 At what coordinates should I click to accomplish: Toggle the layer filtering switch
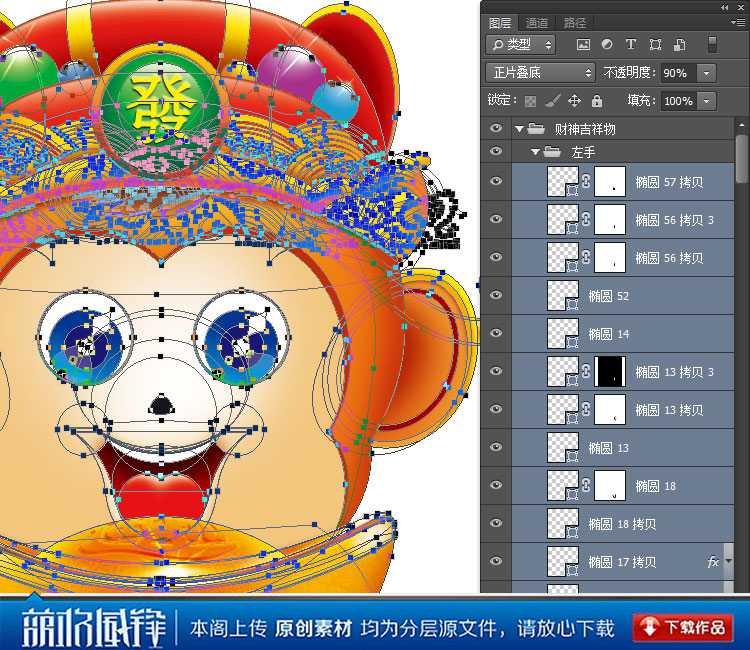[x=712, y=44]
